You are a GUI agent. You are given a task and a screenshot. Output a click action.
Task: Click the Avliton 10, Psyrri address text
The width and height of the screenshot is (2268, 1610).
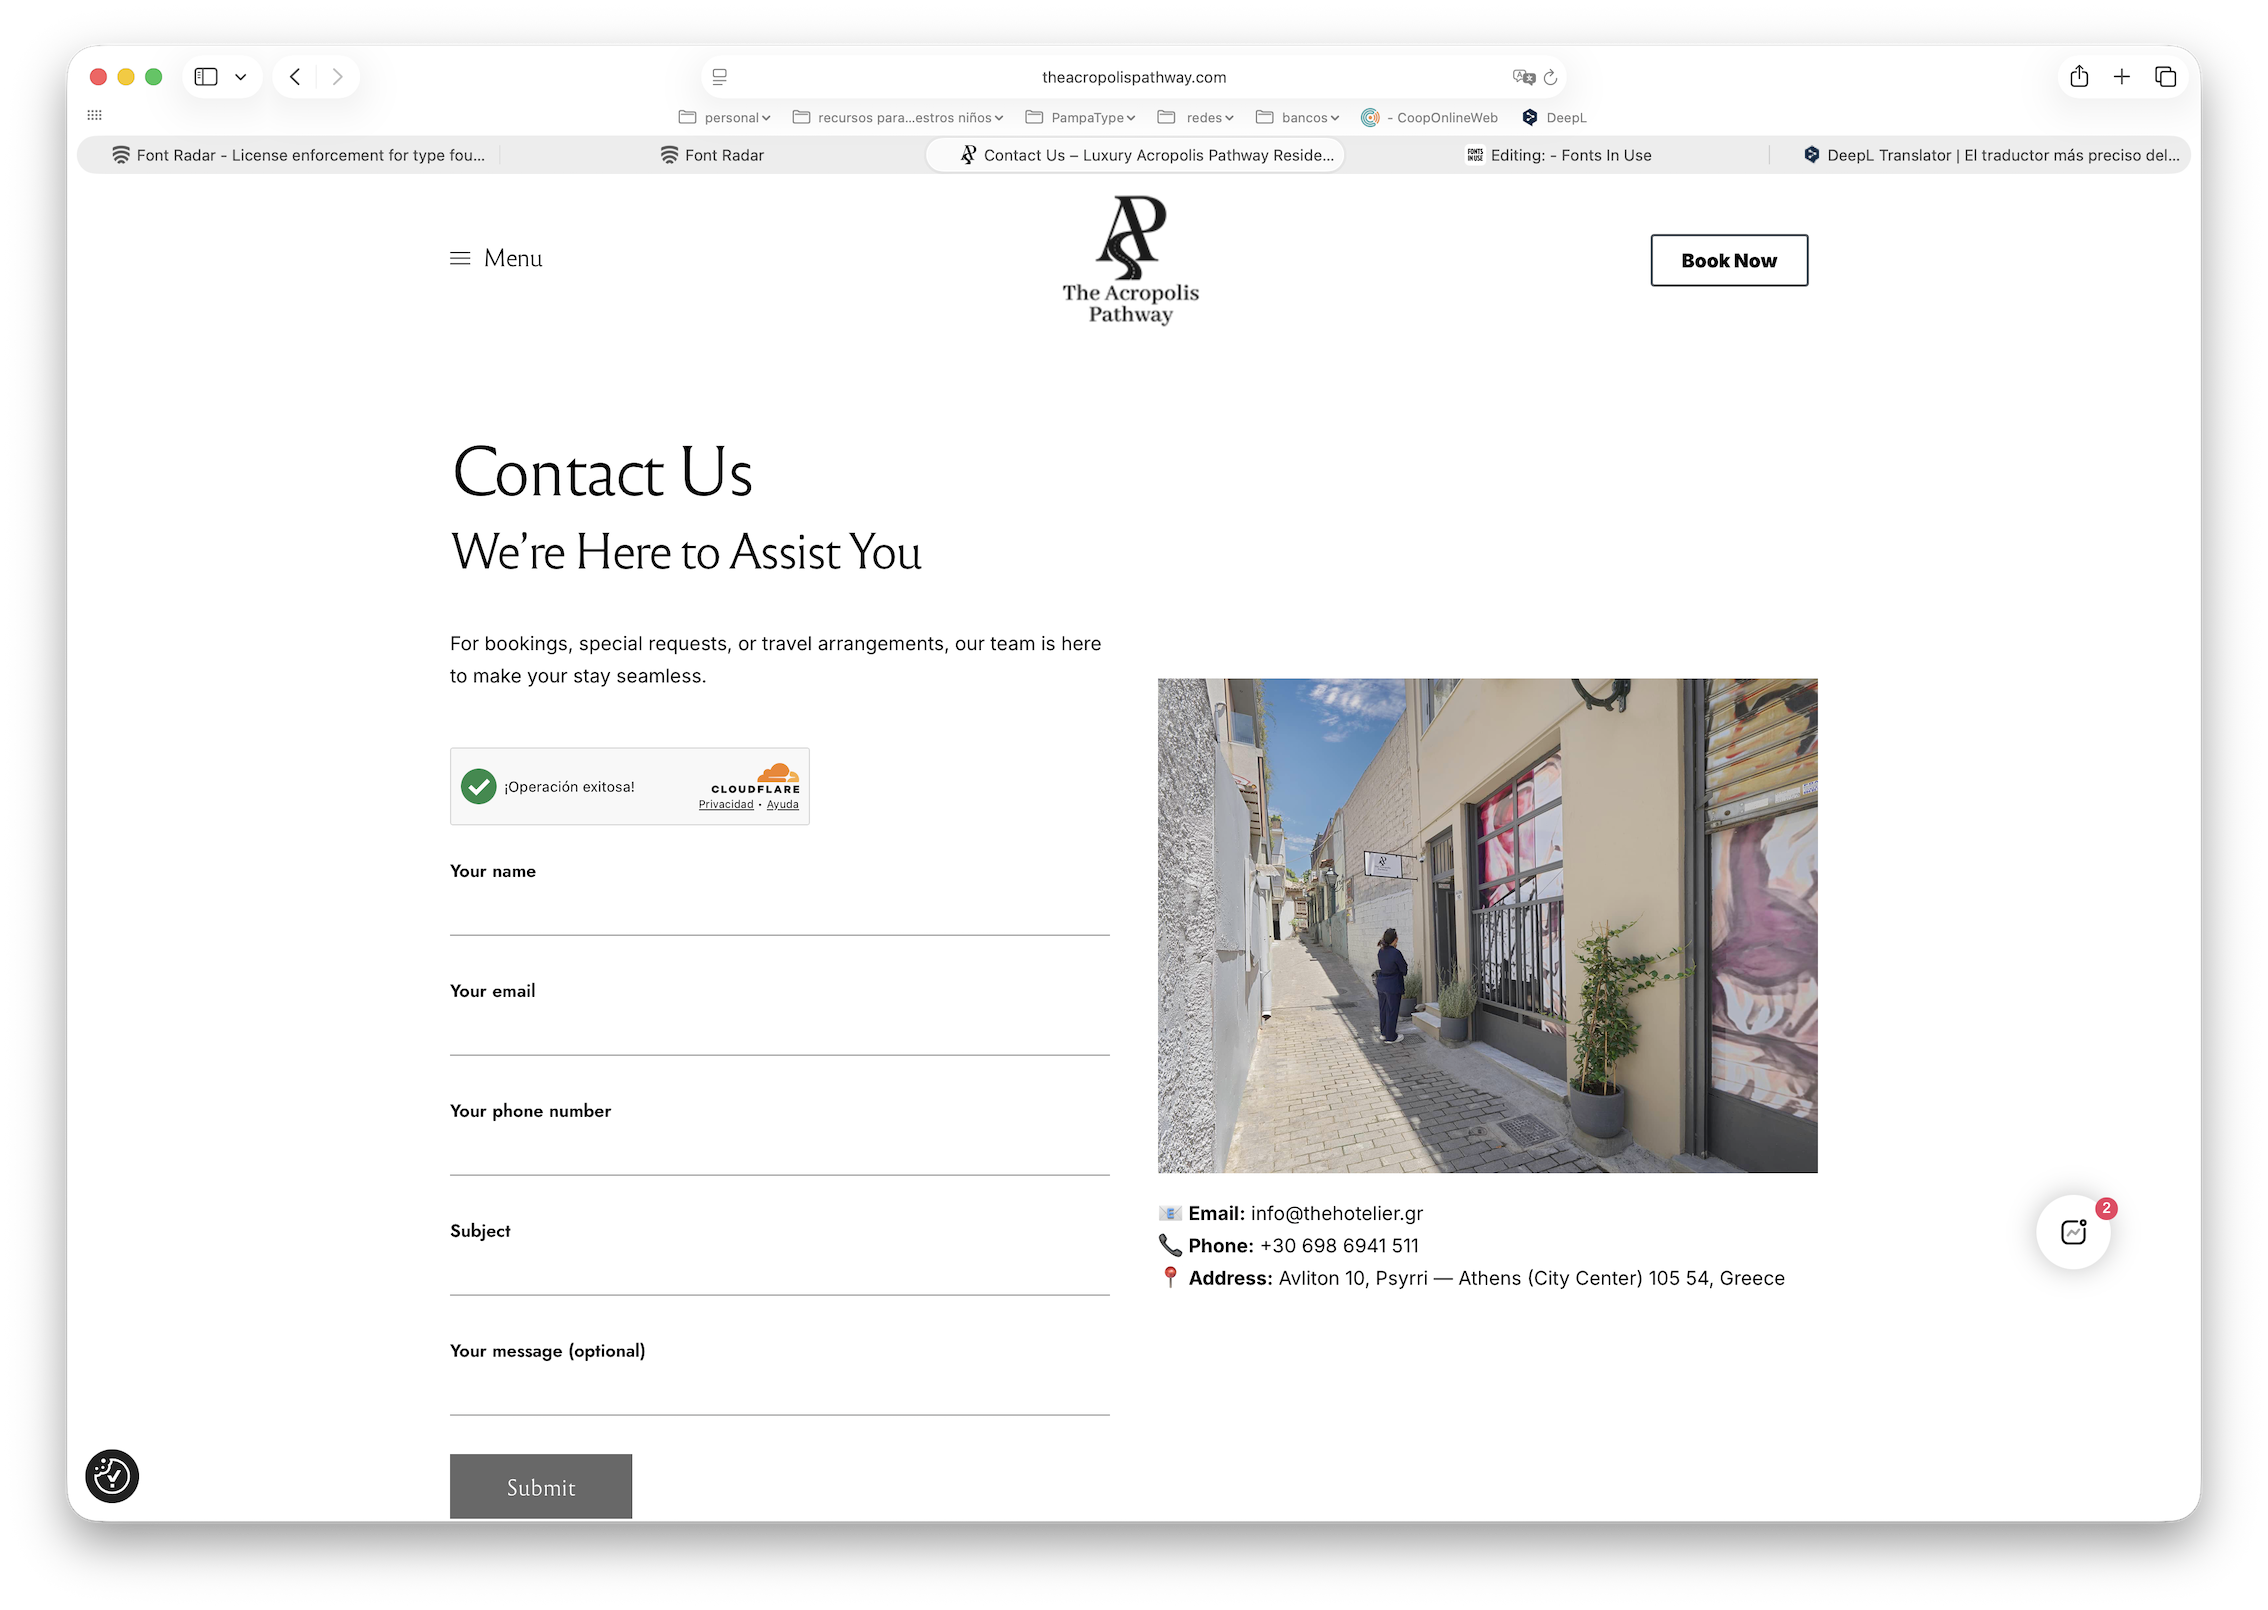1532,1278
